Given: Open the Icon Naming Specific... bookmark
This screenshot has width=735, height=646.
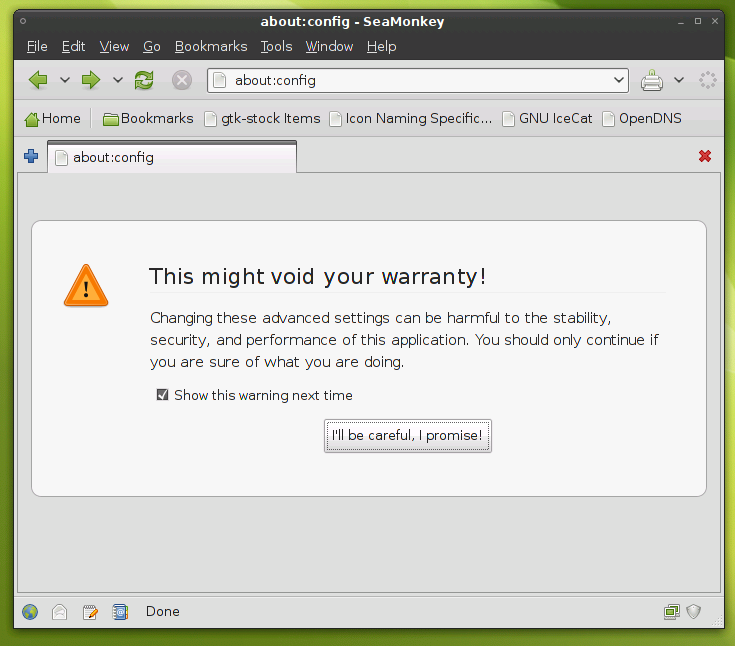Looking at the screenshot, I should click(x=411, y=119).
